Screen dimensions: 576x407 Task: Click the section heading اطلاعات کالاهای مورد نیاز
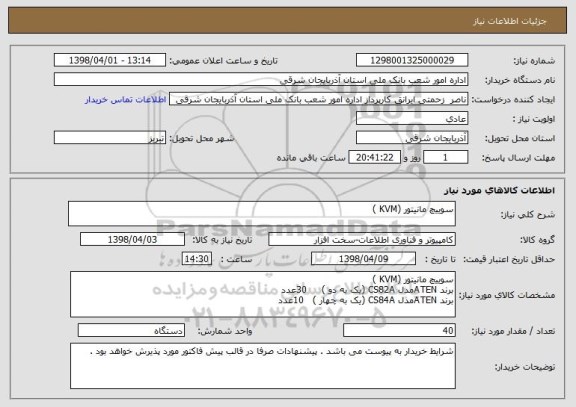tap(499, 190)
